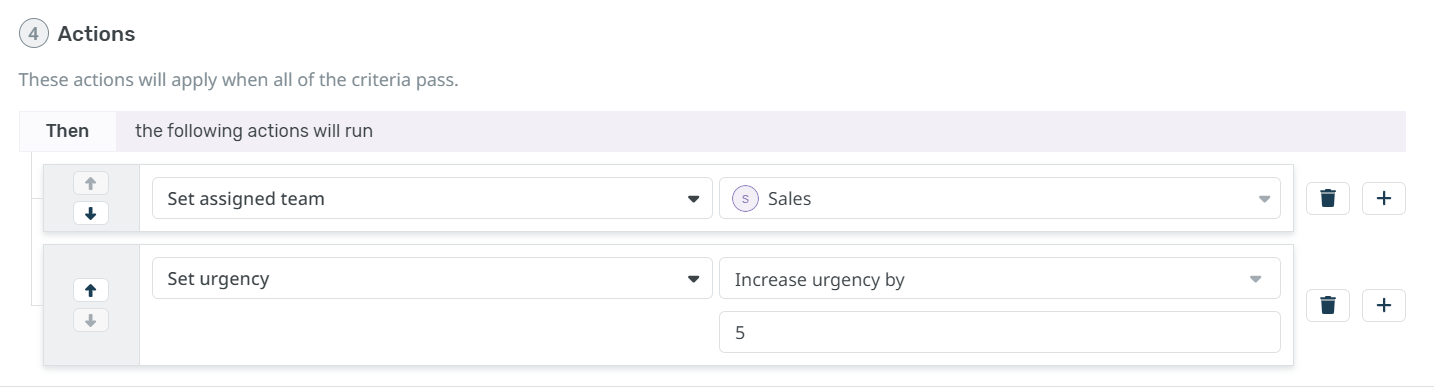Click the criteria pass description text
The width and height of the screenshot is (1434, 387).
[x=238, y=80]
